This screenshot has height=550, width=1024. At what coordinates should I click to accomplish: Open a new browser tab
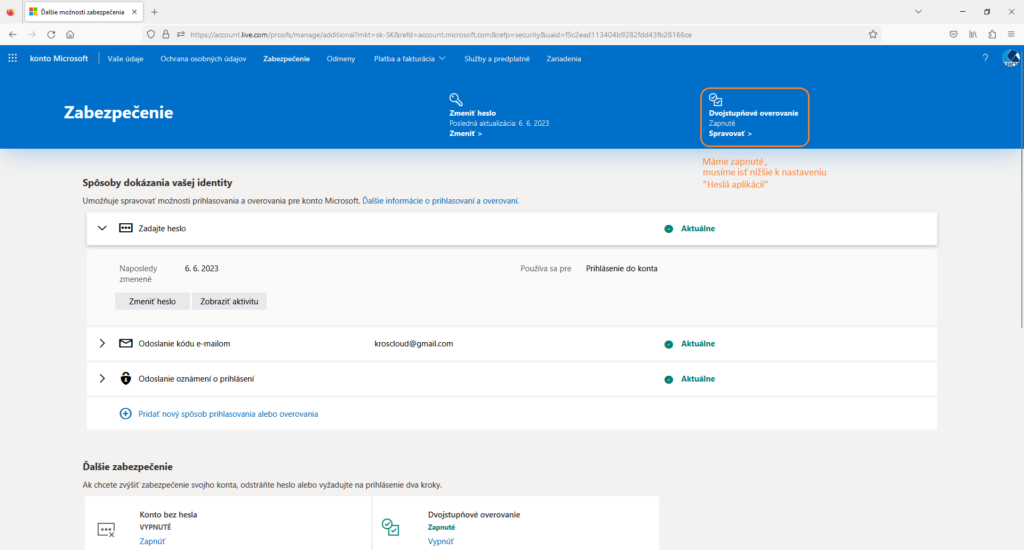click(x=154, y=11)
